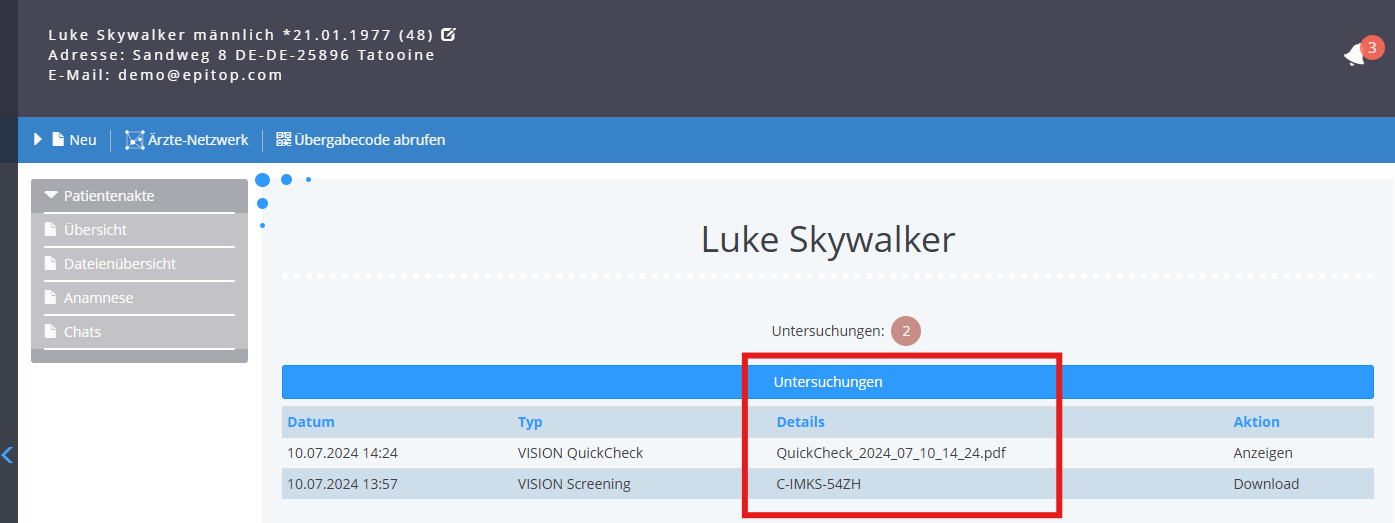The width and height of the screenshot is (1395, 523).
Task: Click the edit patient data pencil icon
Action: [x=448, y=34]
